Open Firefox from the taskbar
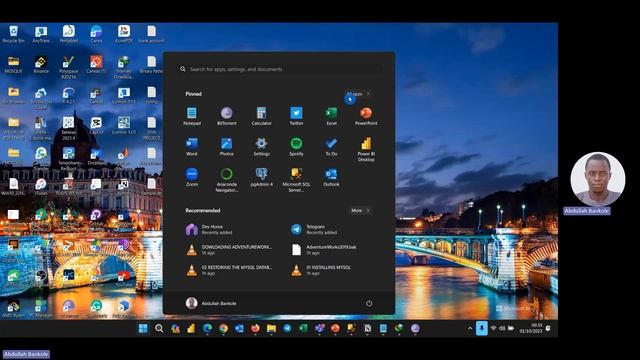 255,328
